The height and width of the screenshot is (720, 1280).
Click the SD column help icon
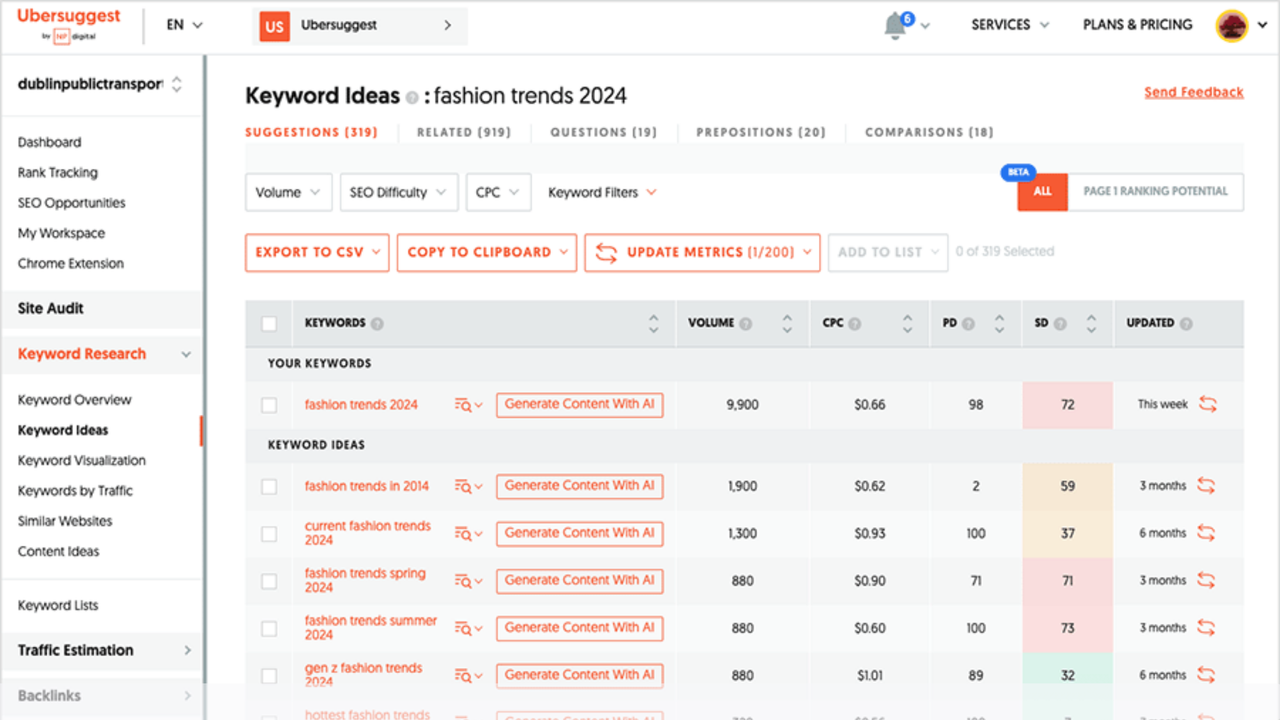[x=1059, y=324]
